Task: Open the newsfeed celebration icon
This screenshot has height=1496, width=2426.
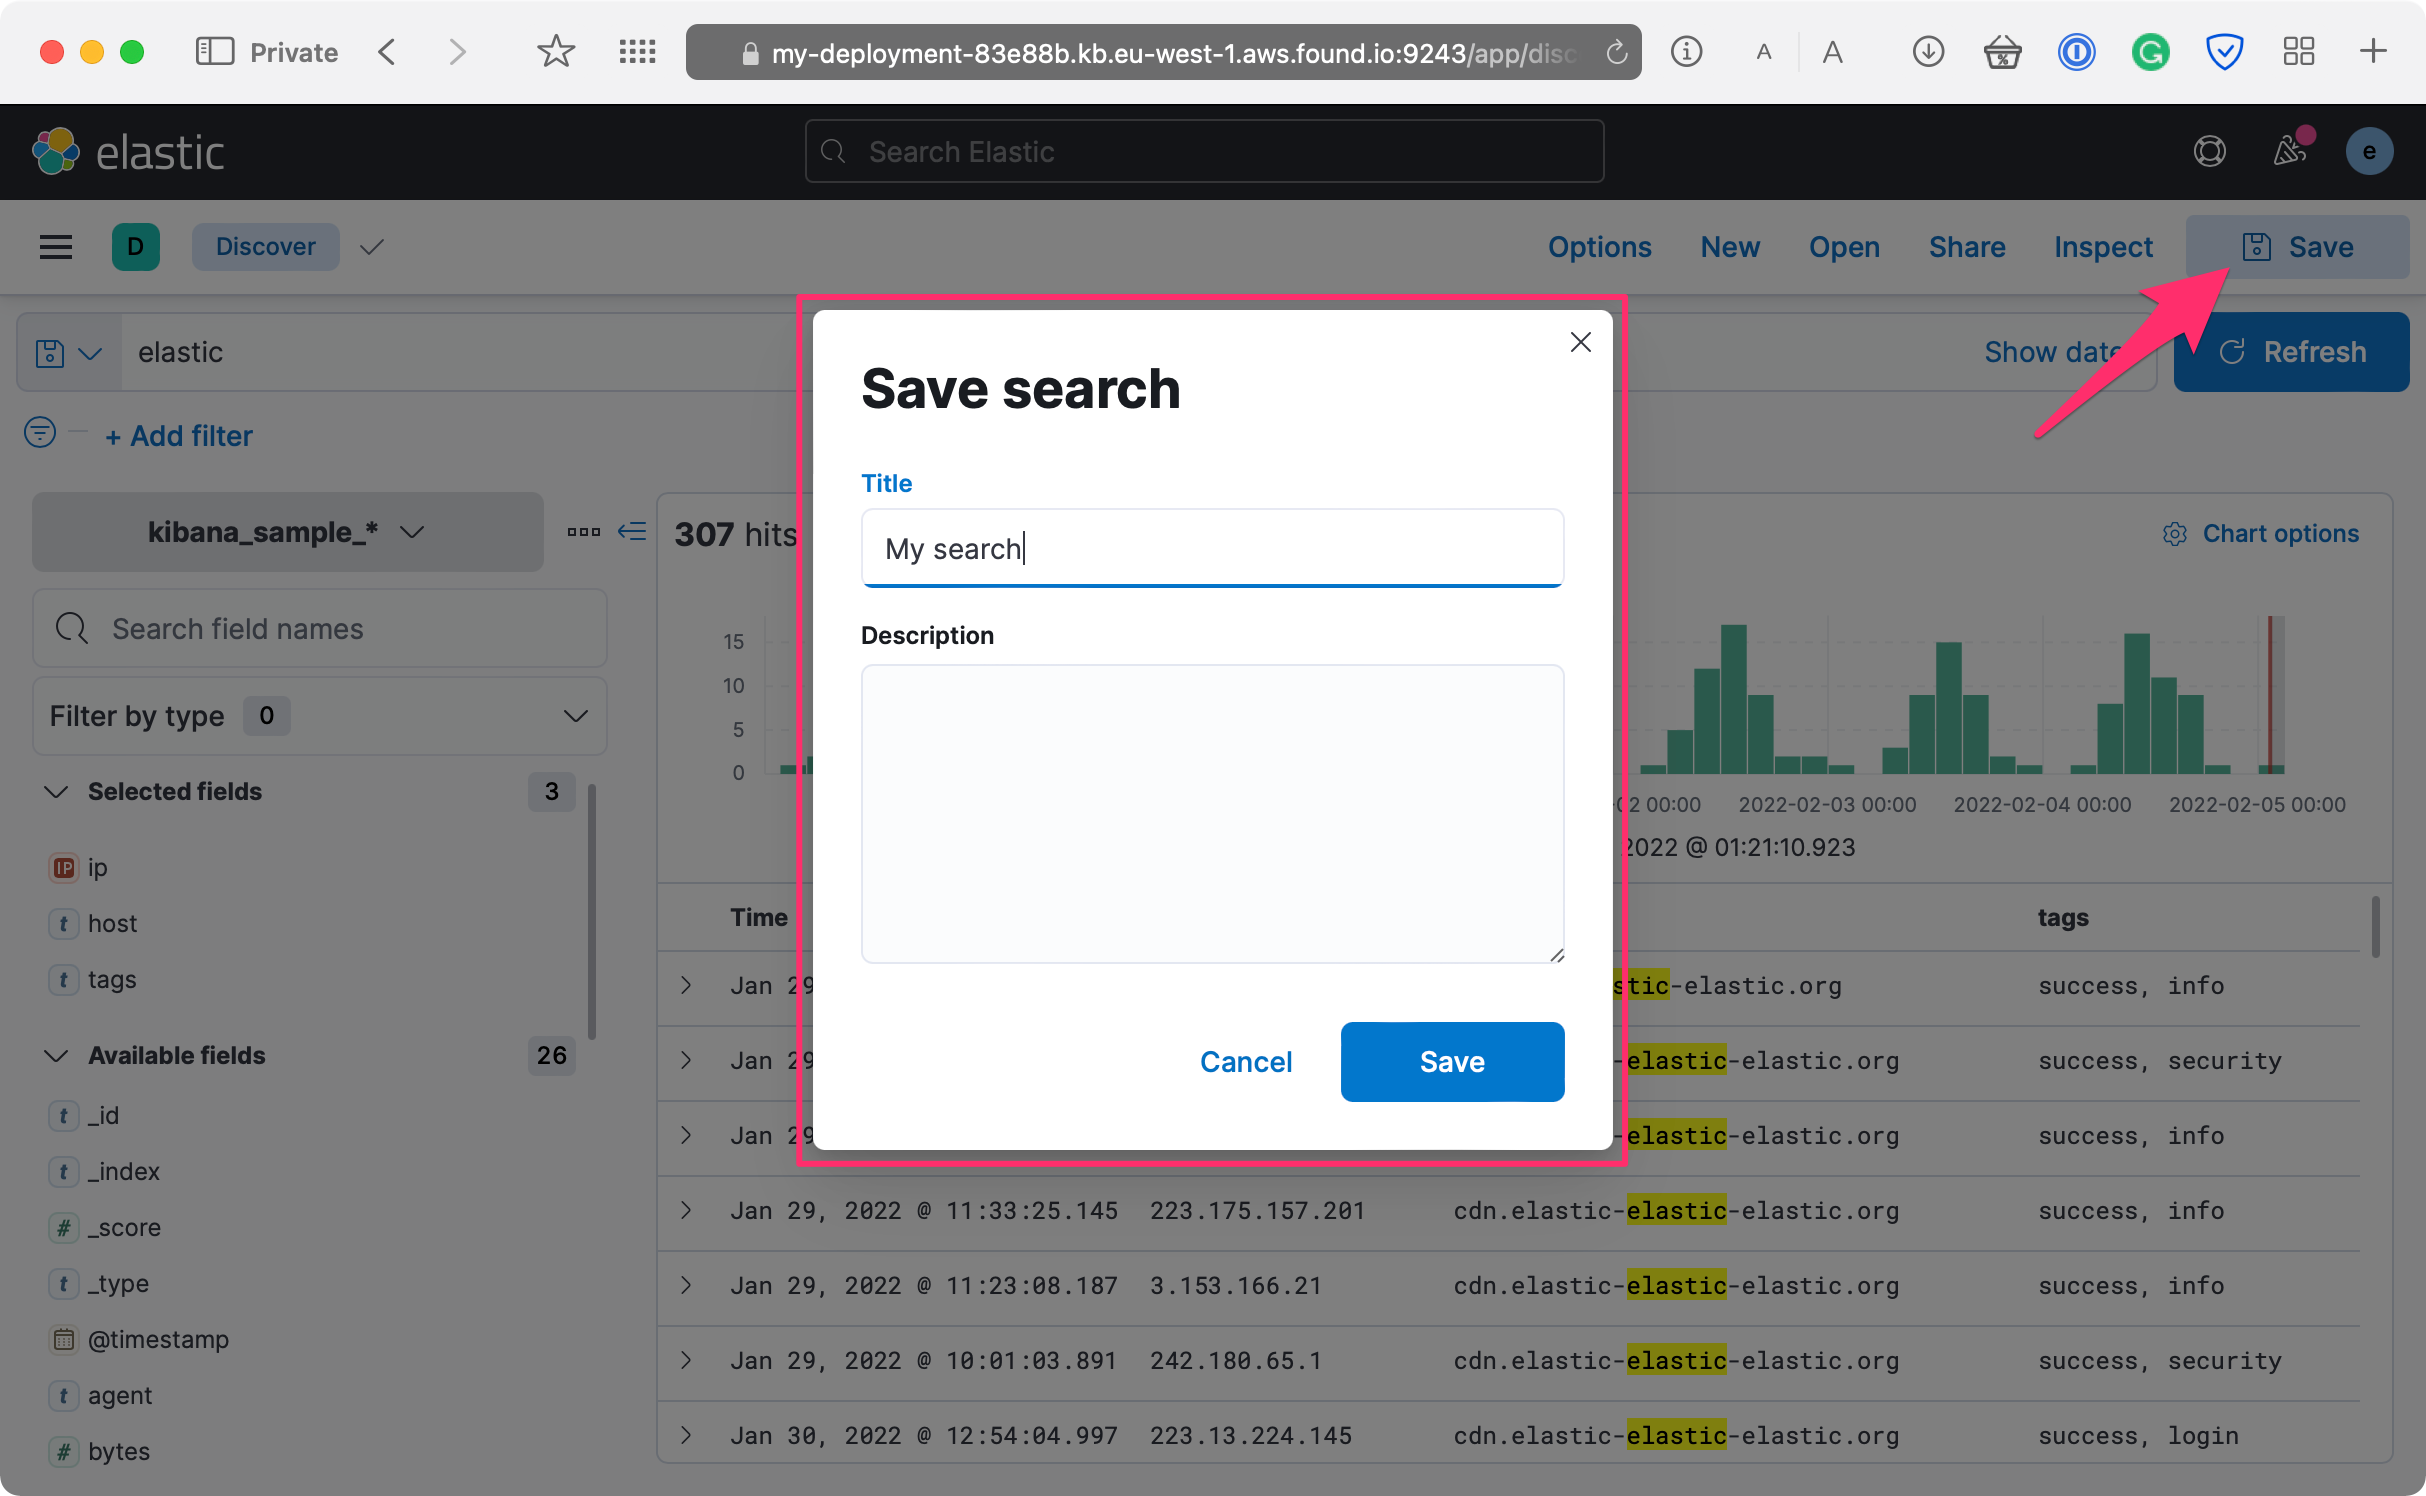Action: (x=2289, y=151)
